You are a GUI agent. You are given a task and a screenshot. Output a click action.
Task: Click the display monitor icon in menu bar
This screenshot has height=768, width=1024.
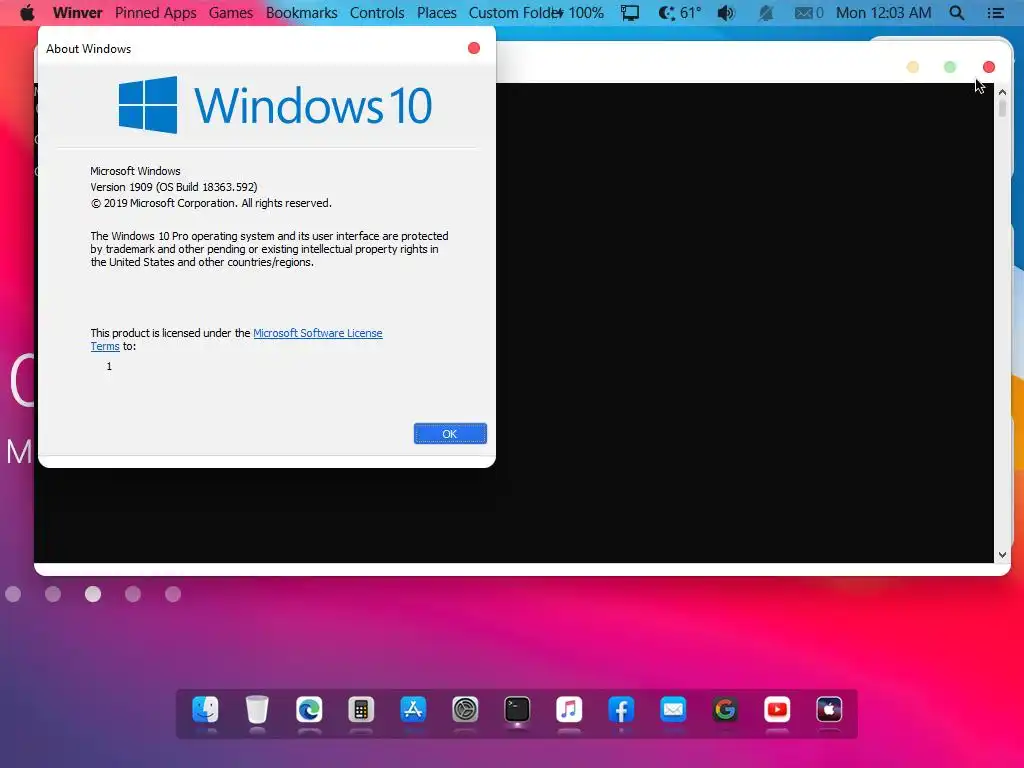[630, 12]
